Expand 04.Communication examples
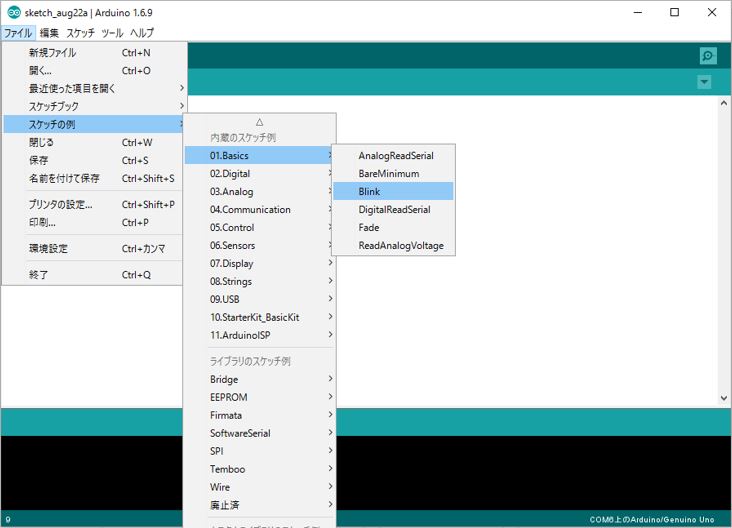732x528 pixels. [x=260, y=210]
